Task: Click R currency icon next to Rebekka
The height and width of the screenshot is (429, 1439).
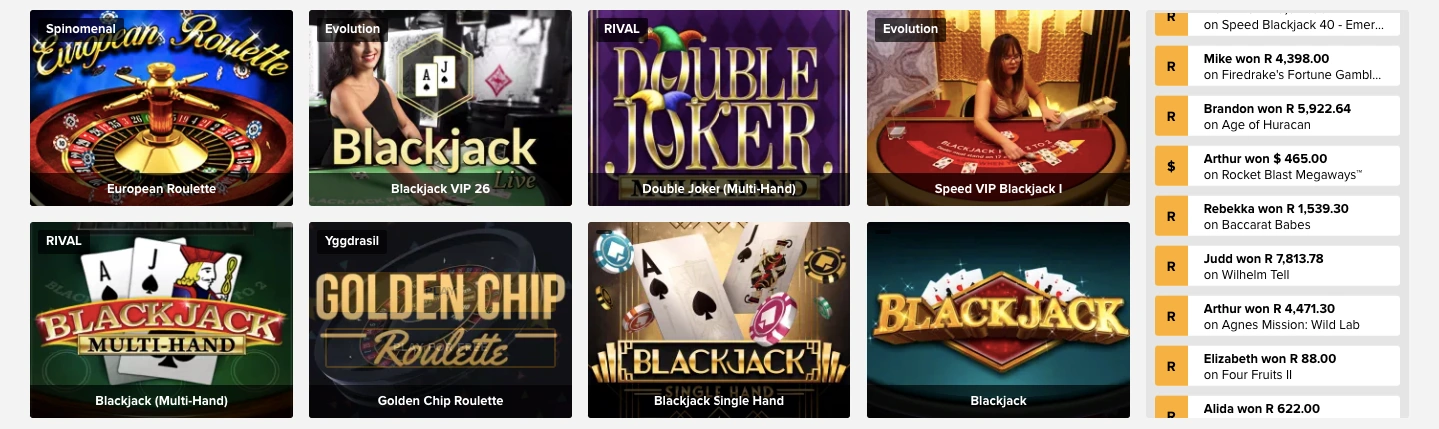Action: [x=1171, y=216]
